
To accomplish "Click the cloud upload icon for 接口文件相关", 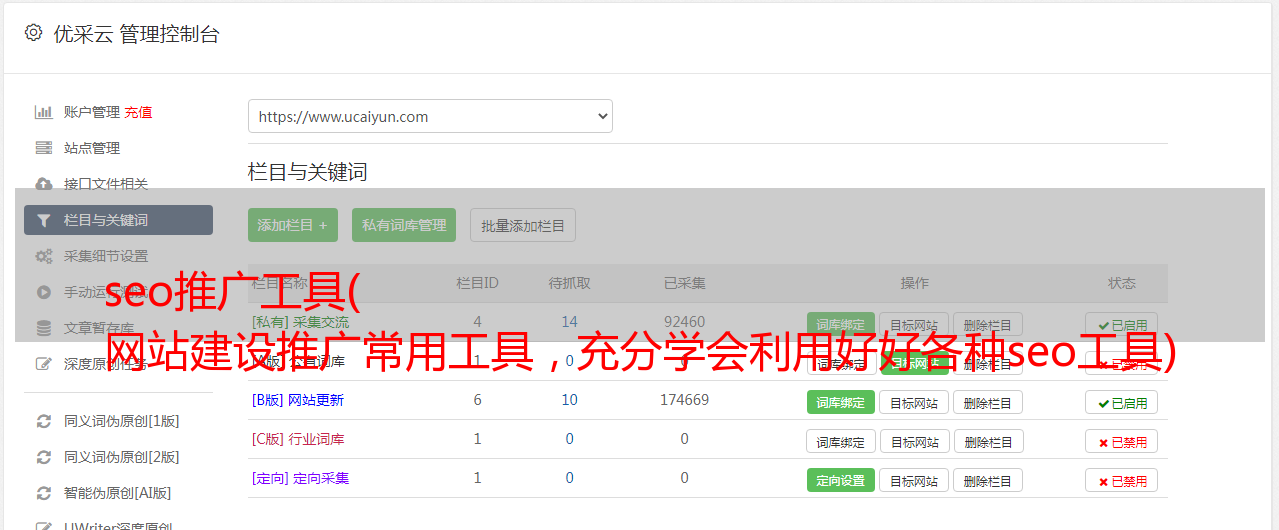I will (43, 184).
